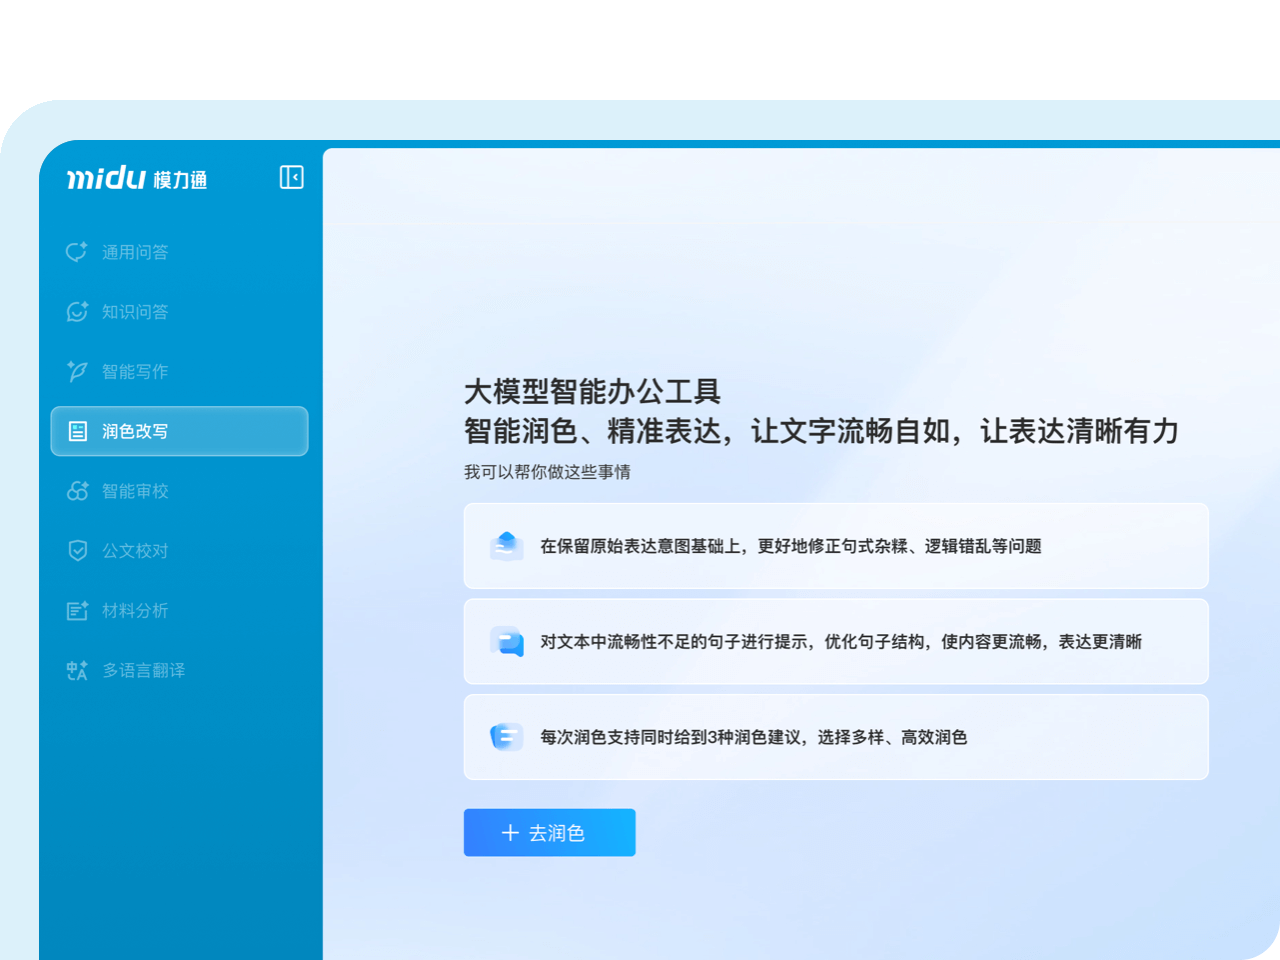Click the card about 优化句子结构

pyautogui.click(x=836, y=642)
